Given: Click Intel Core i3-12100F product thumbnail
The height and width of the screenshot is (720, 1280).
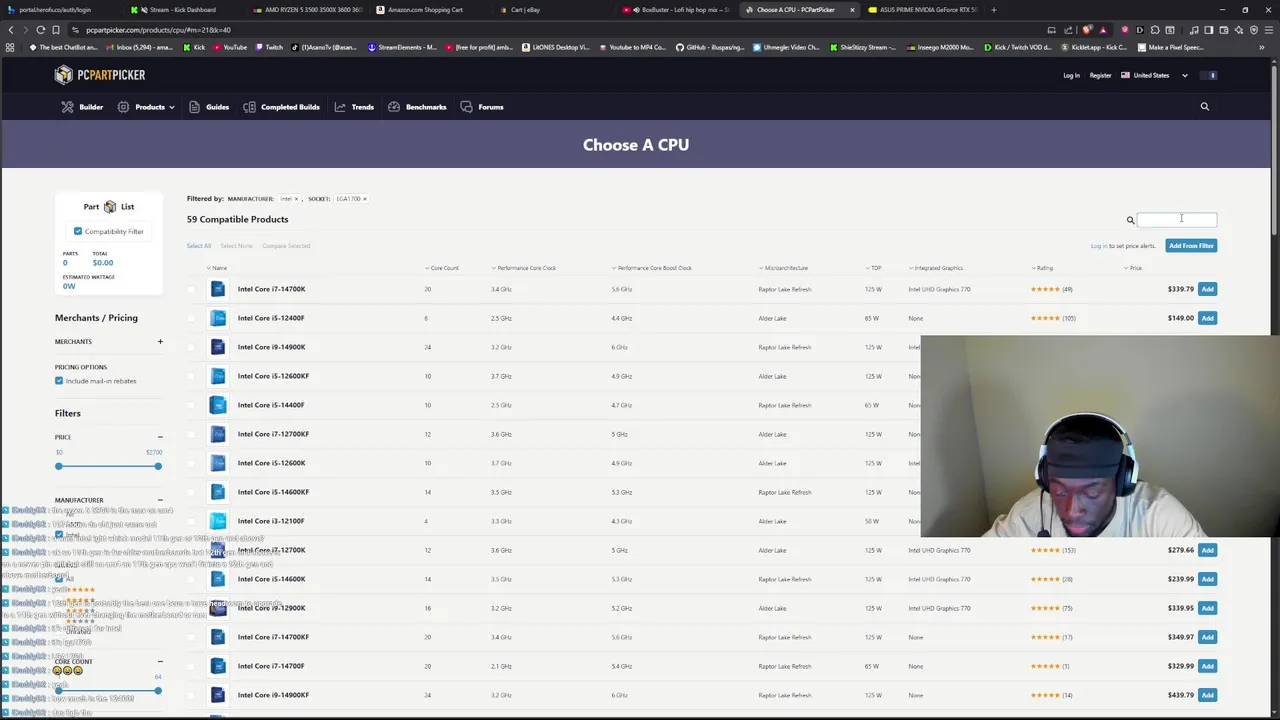Looking at the screenshot, I should (x=218, y=521).
